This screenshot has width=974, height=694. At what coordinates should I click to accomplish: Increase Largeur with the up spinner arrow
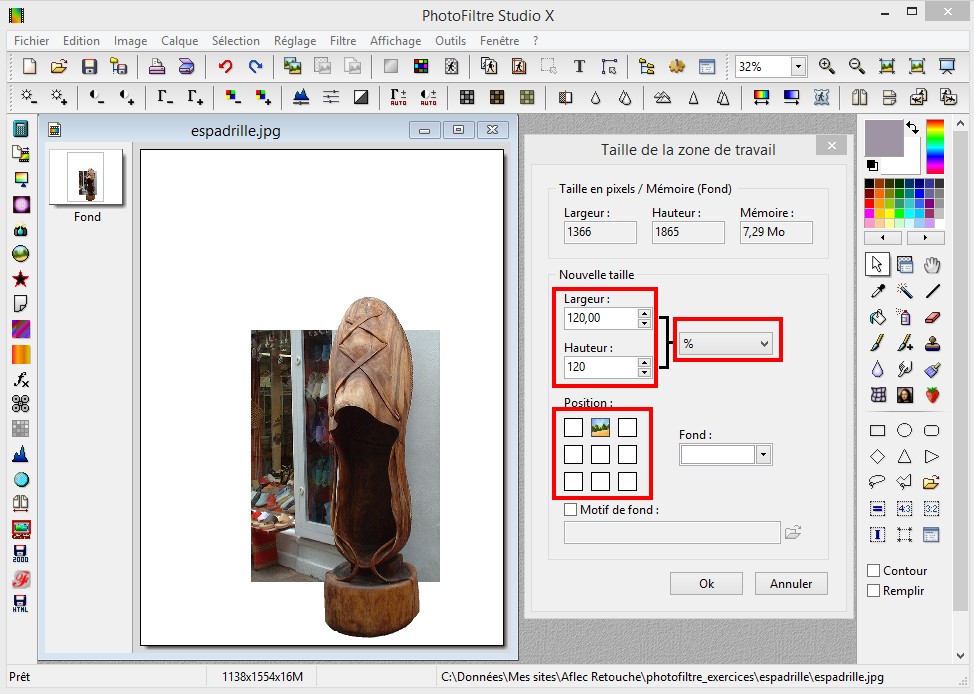click(644, 313)
